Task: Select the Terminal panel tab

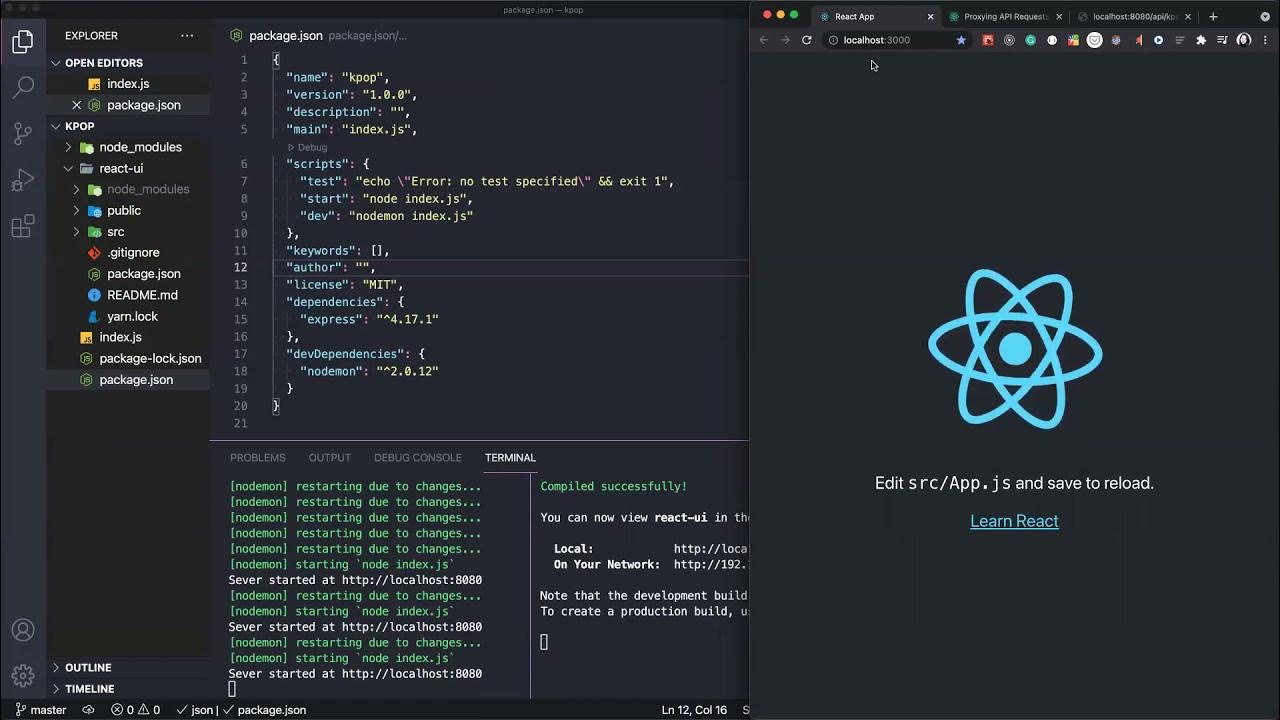Action: coord(510,458)
